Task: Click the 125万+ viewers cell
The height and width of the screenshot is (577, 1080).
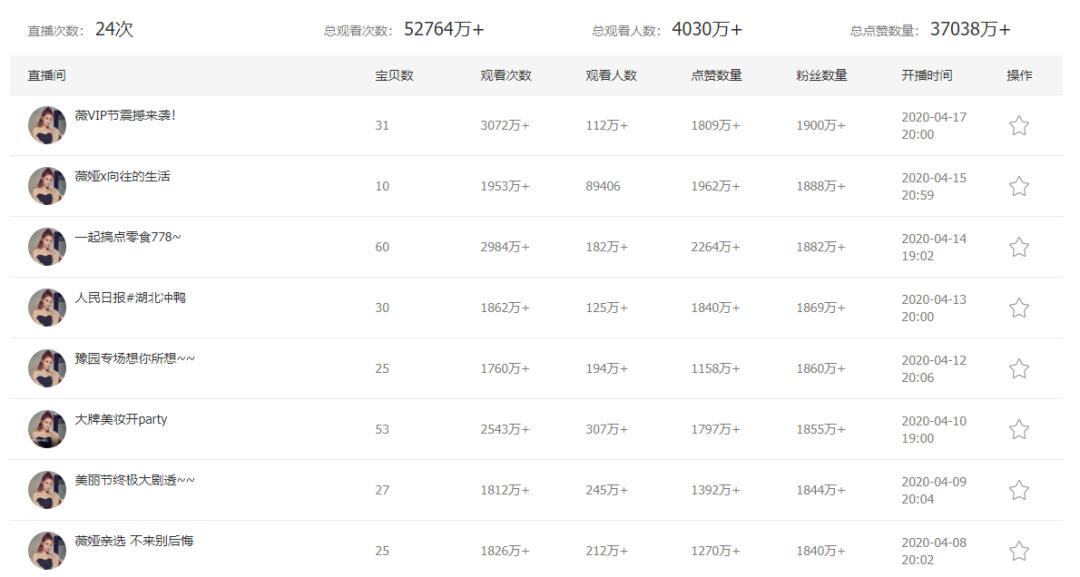Action: click(607, 307)
